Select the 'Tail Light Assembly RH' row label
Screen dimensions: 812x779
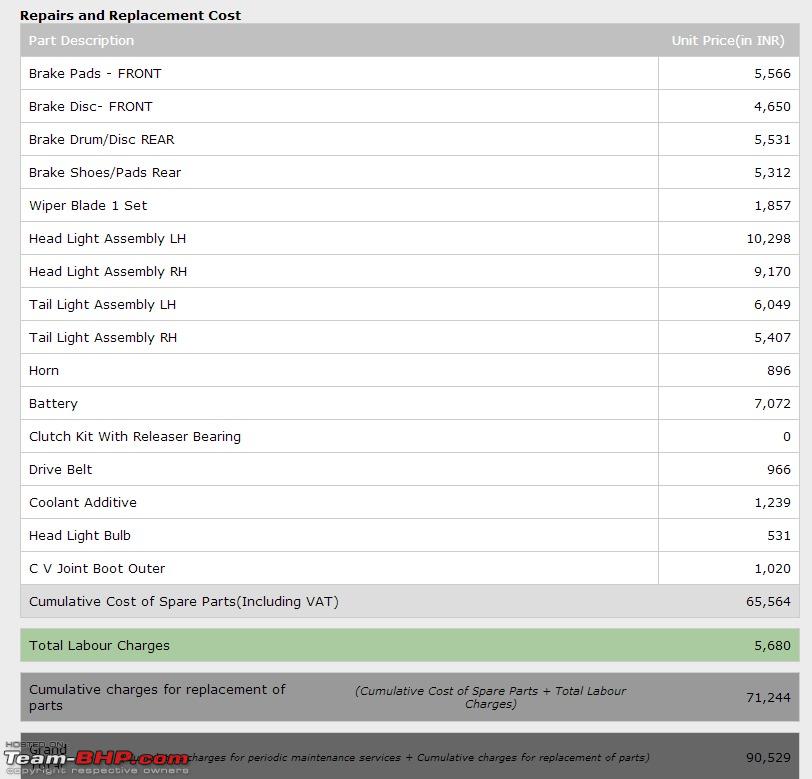[x=103, y=338]
